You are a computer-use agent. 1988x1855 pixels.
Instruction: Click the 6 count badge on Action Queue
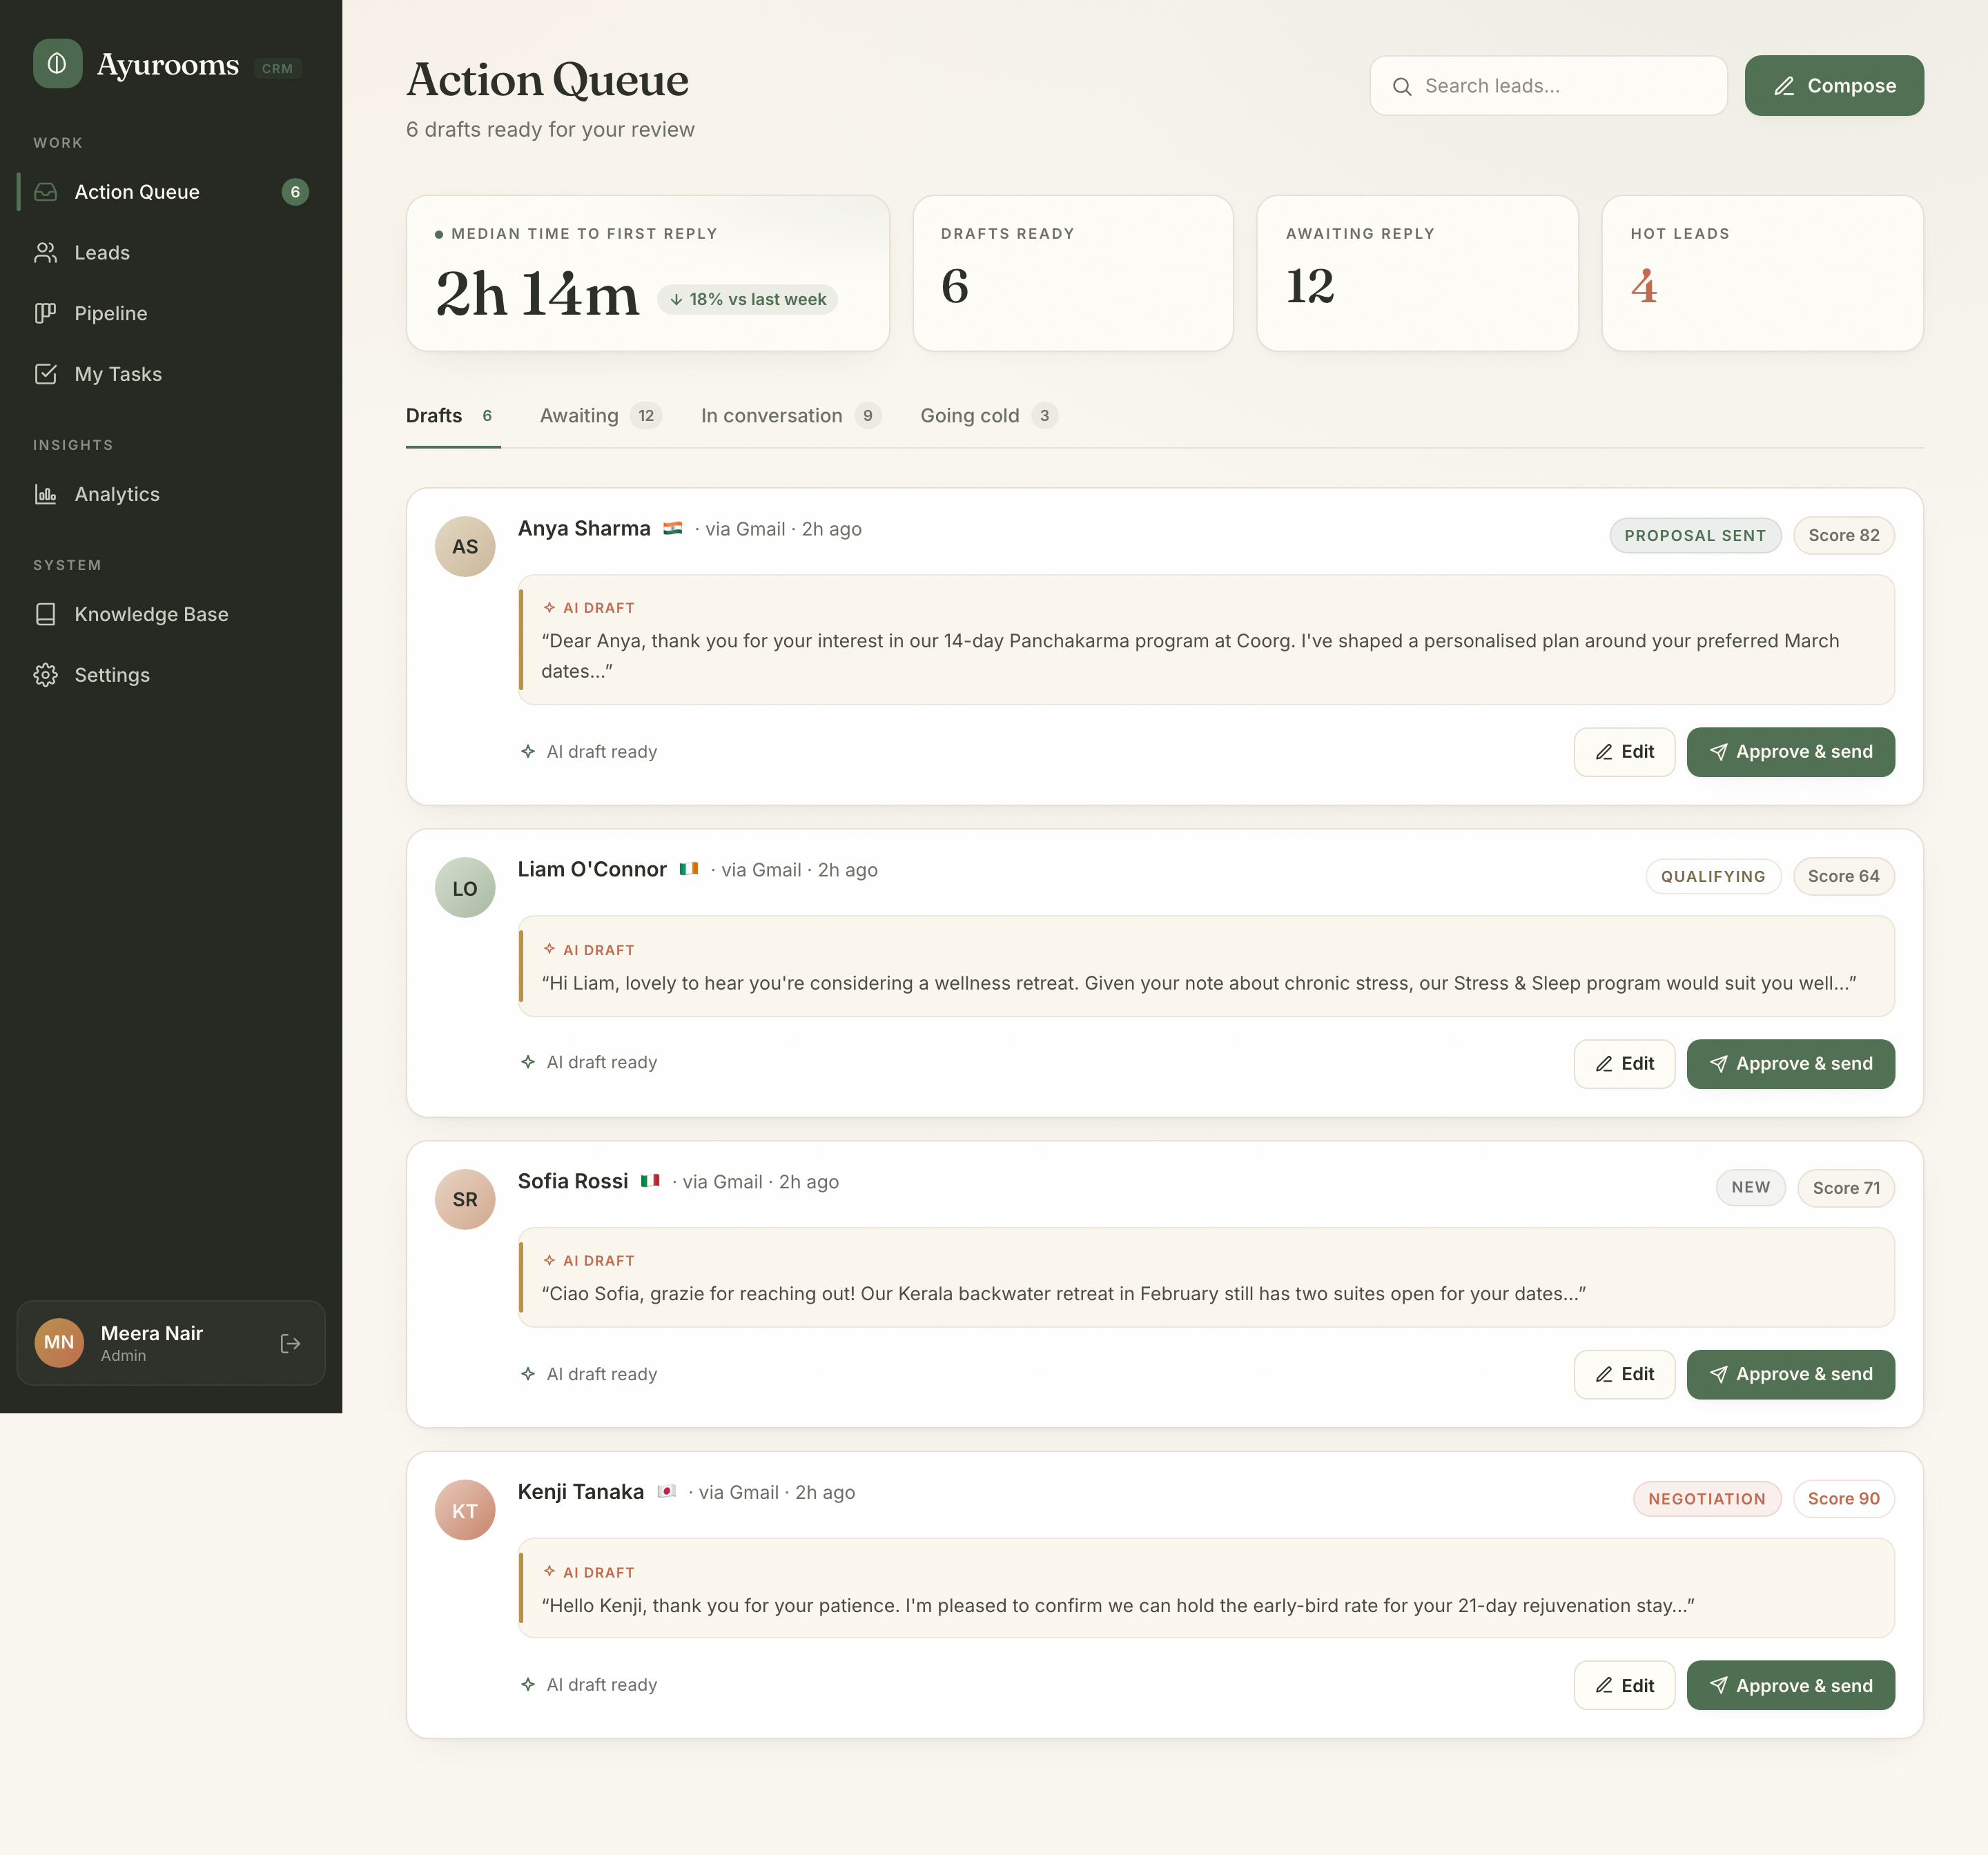[x=295, y=192]
